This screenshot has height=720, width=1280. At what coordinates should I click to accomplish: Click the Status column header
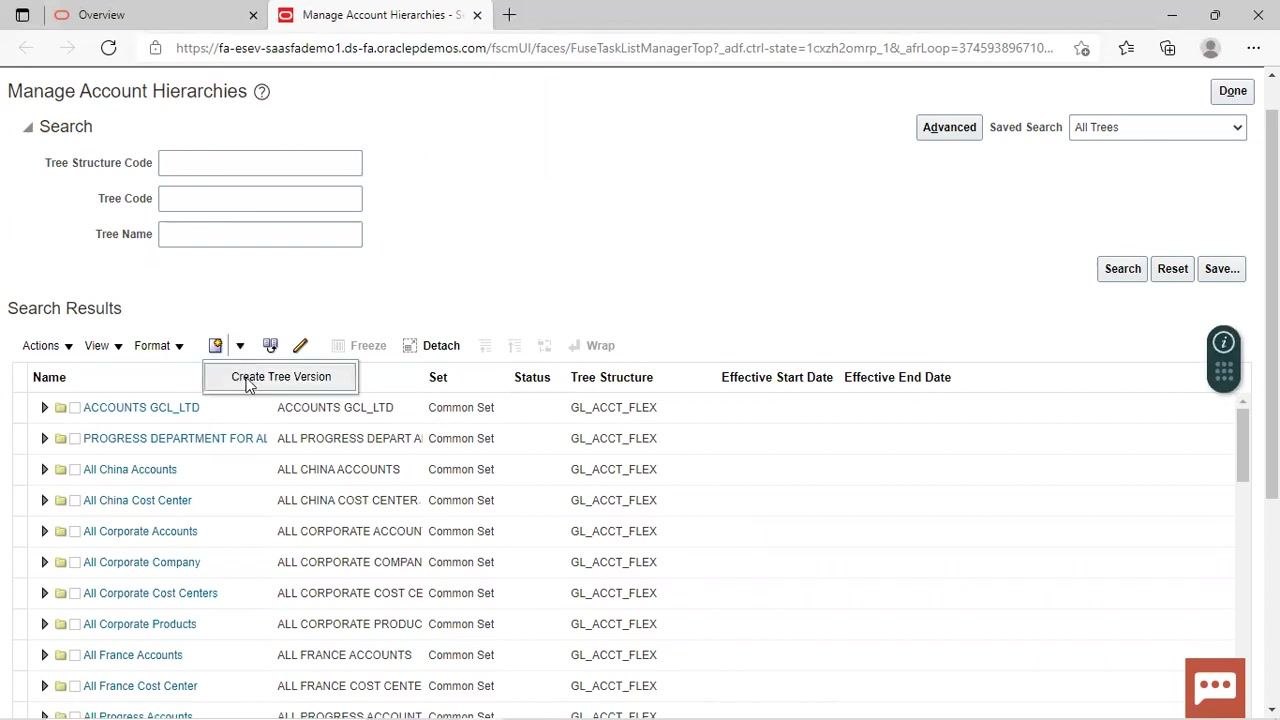(532, 378)
